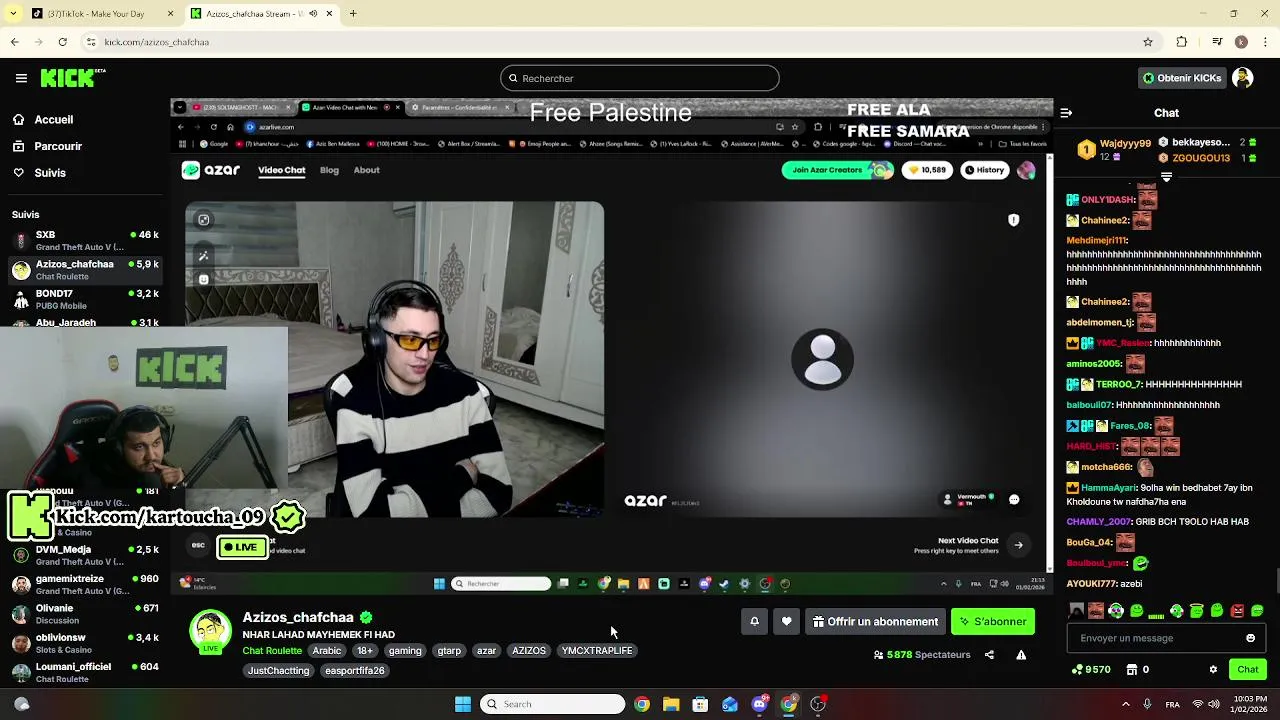Open File Explorer from taskbar
Image resolution: width=1280 pixels, height=720 pixels.
671,704
